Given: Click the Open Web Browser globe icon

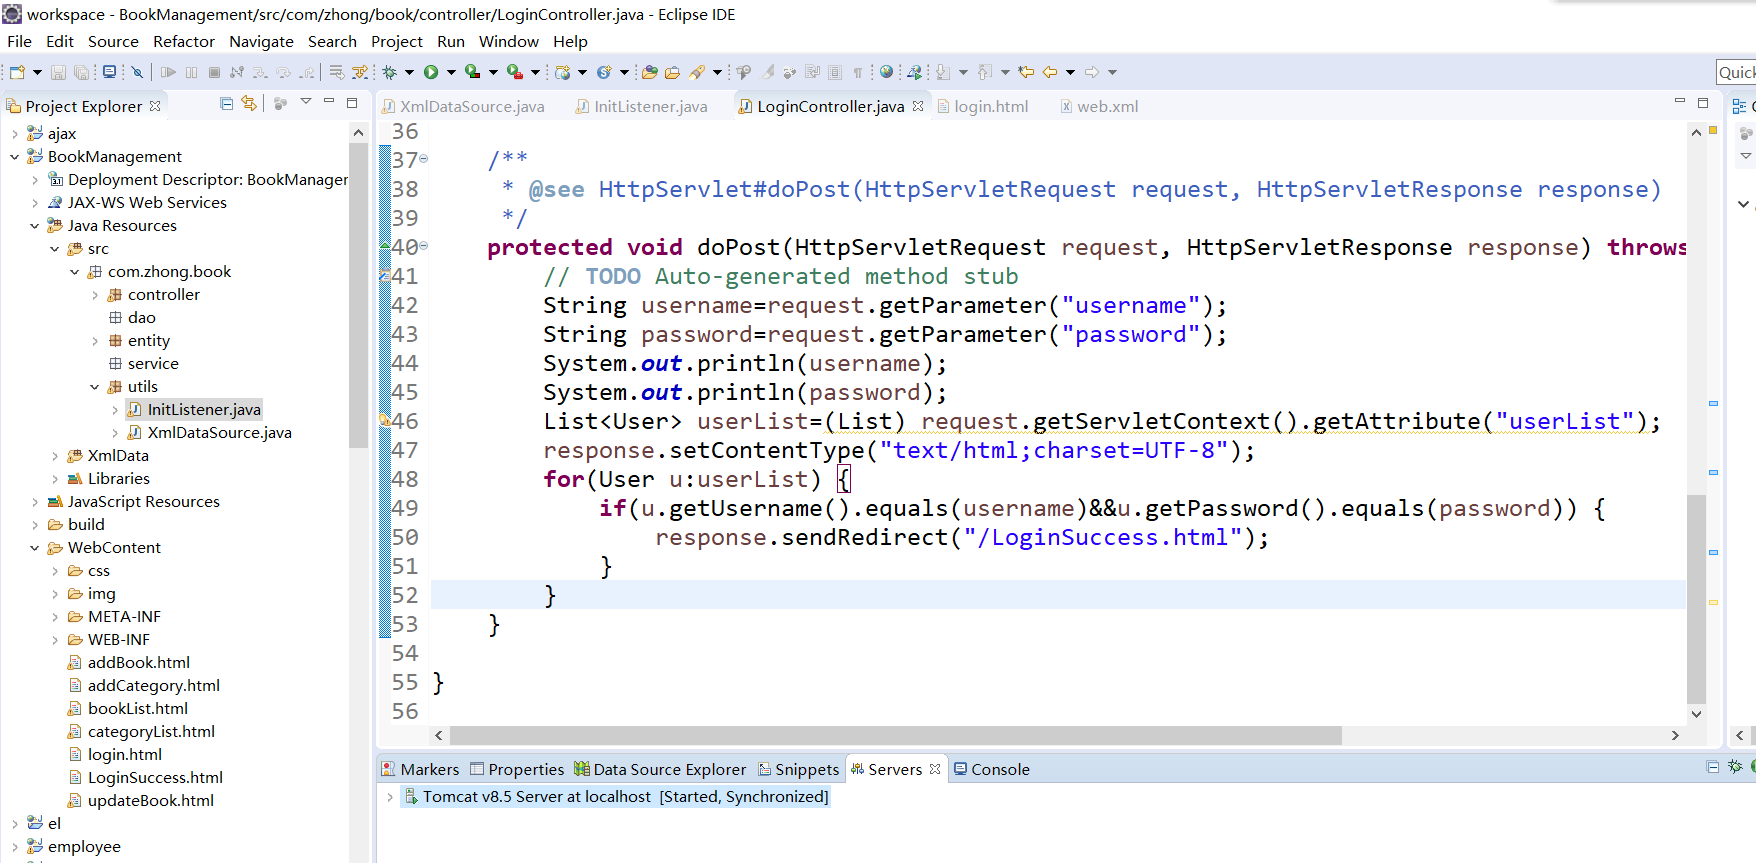Looking at the screenshot, I should 886,72.
